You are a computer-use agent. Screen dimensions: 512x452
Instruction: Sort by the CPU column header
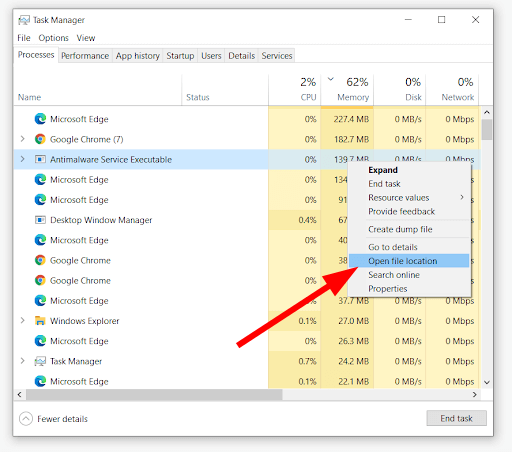coord(294,90)
